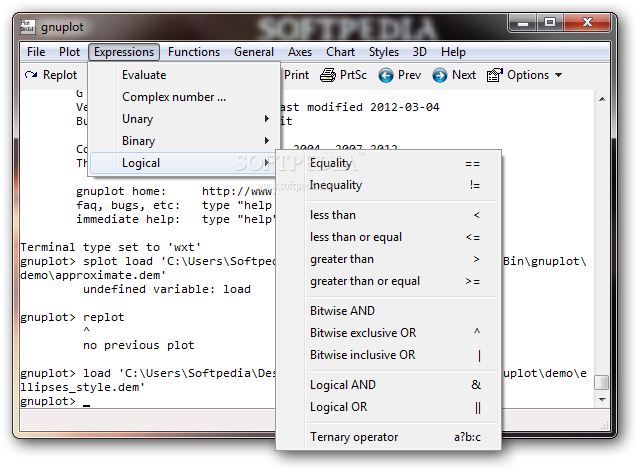Click the vertical scrollbar thumb
This screenshot has width=638, height=471.
[x=601, y=382]
